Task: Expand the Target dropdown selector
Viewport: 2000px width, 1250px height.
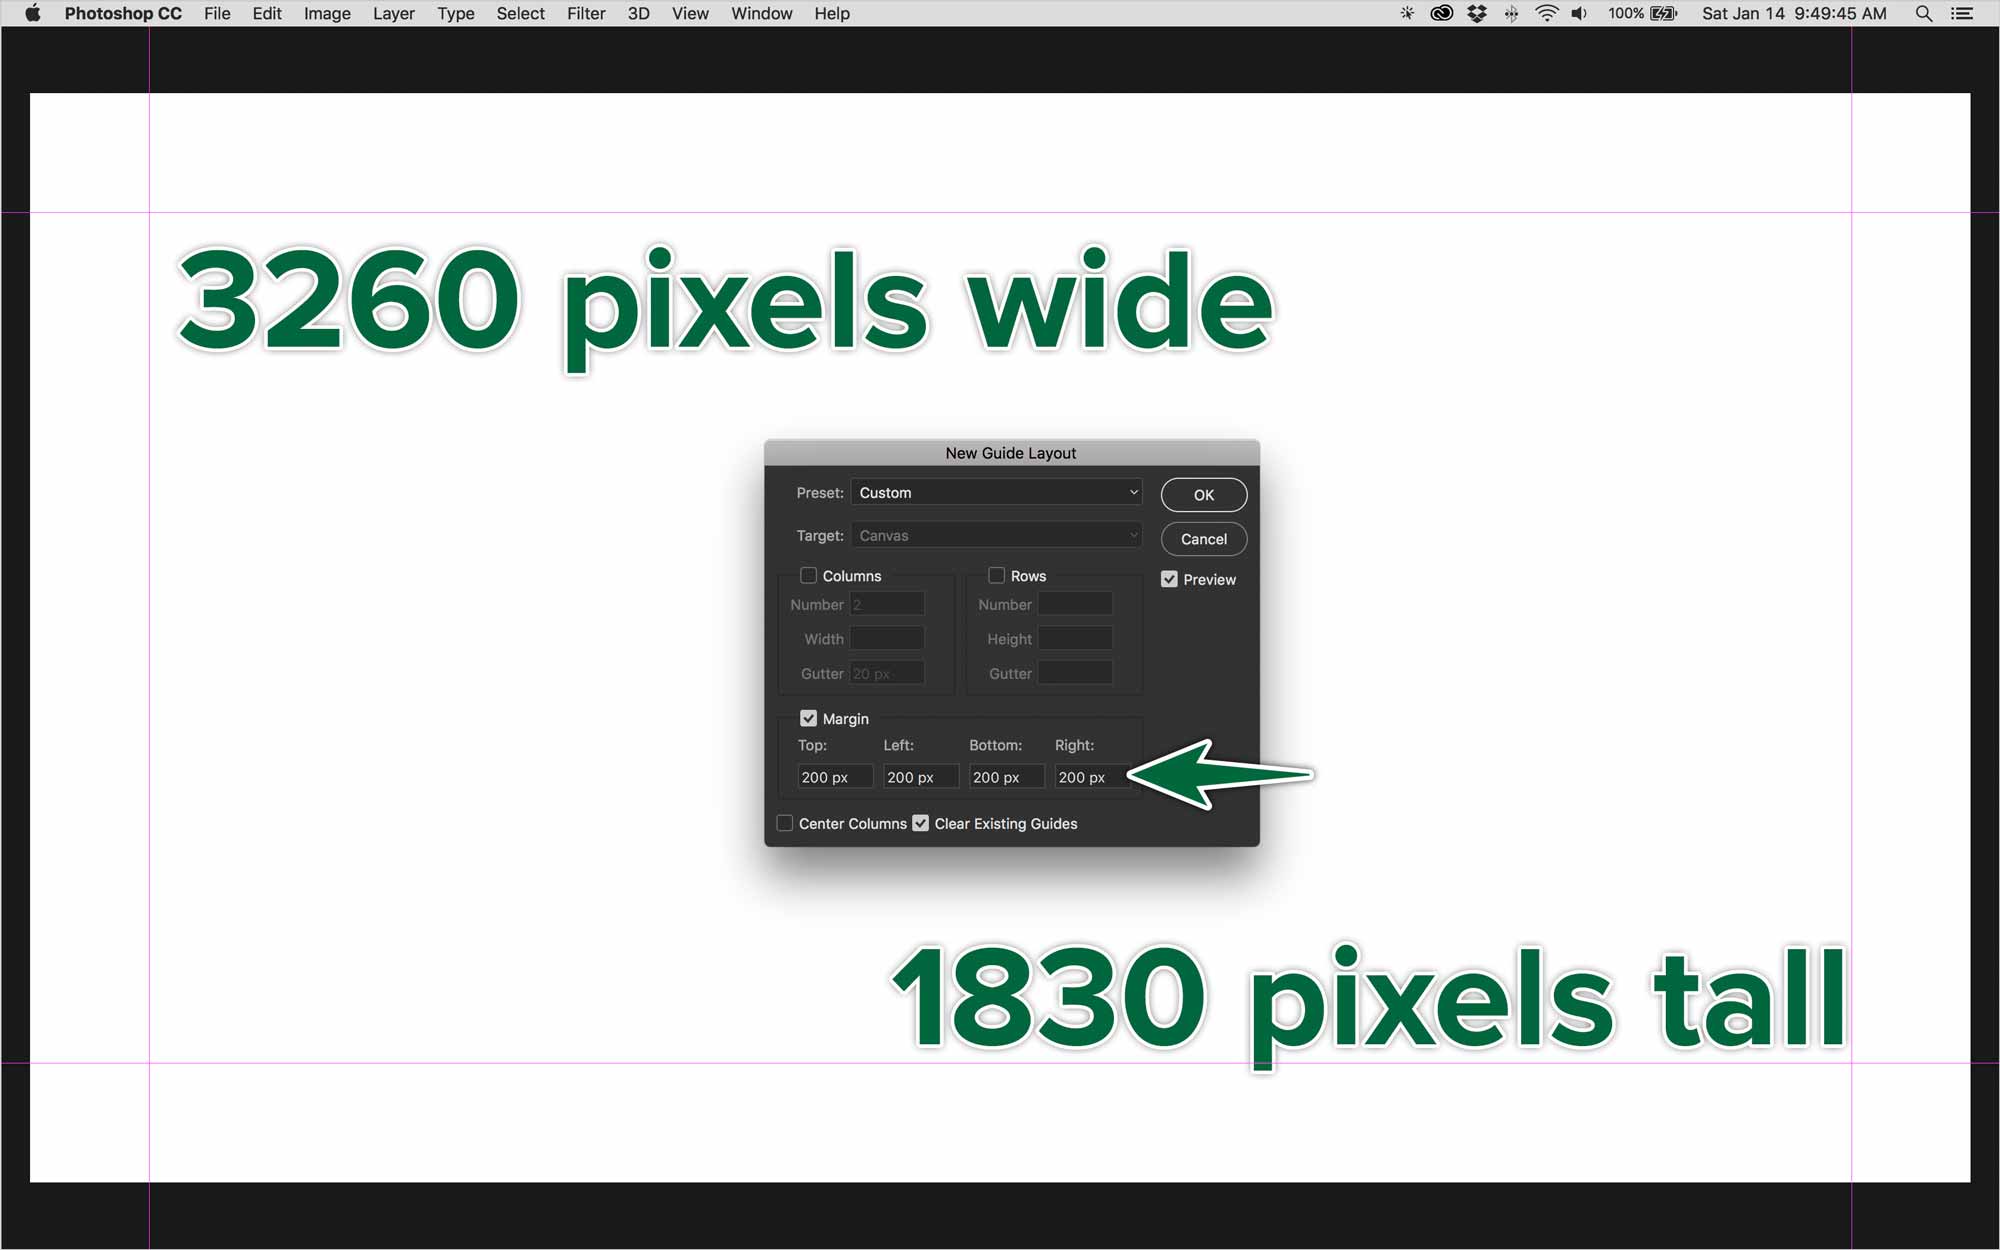Action: (x=998, y=534)
